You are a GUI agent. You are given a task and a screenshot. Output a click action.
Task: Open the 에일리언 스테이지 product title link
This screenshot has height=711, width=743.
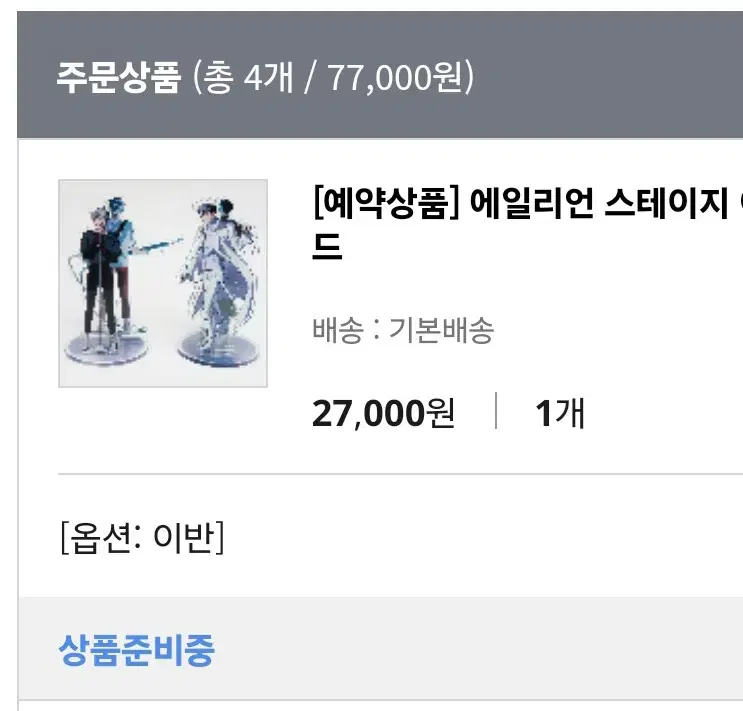click(x=527, y=225)
